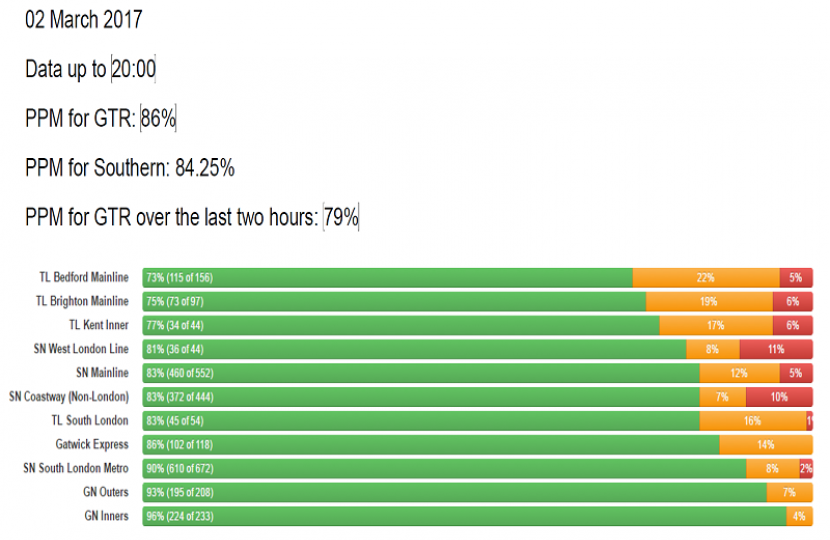Viewport: 830px width, 540px height.
Task: Click the red 10% SN Coastway segment
Action: [x=776, y=397]
